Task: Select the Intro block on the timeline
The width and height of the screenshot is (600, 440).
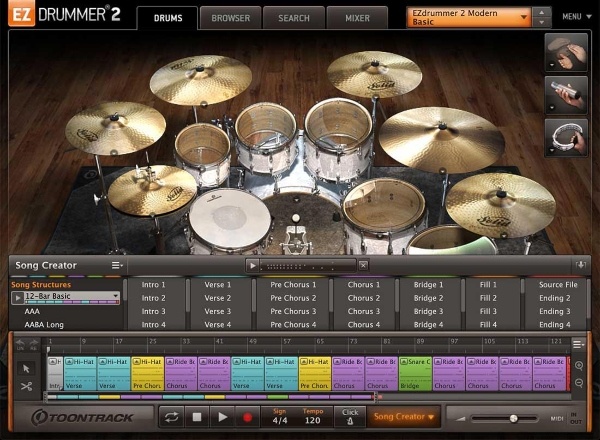Action: (x=55, y=374)
